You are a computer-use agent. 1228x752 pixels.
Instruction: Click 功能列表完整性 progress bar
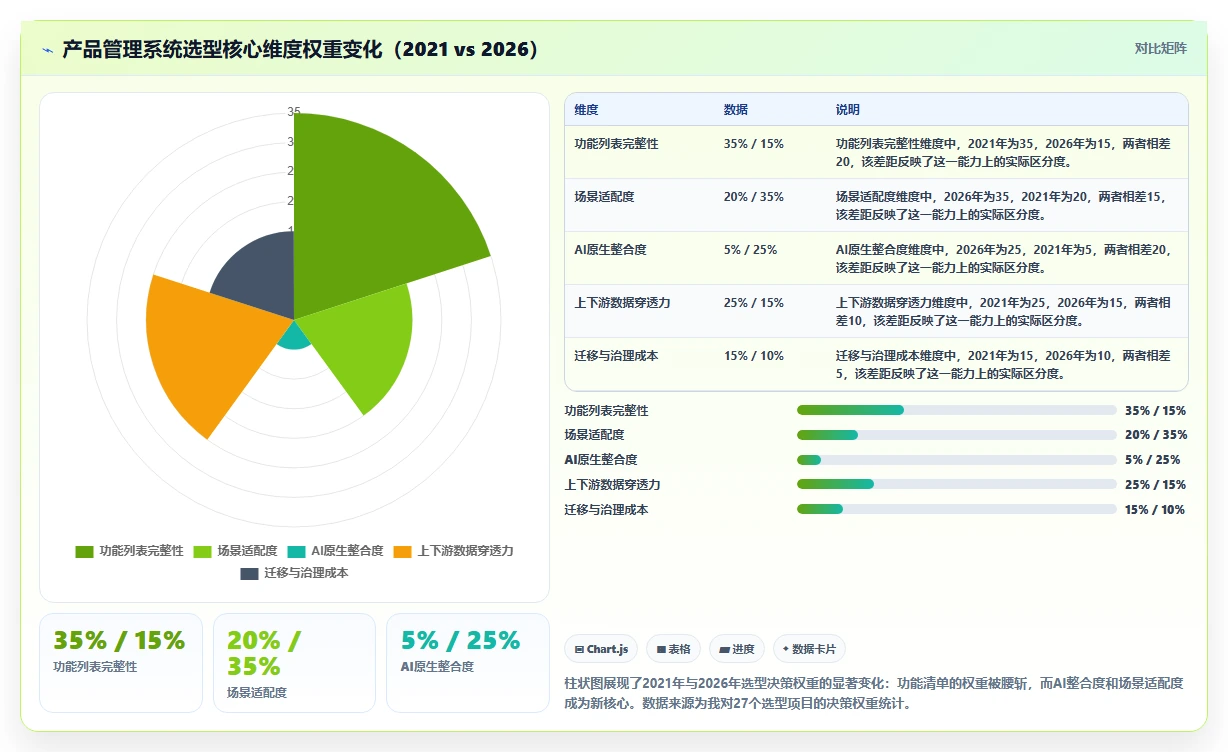[x=956, y=410]
